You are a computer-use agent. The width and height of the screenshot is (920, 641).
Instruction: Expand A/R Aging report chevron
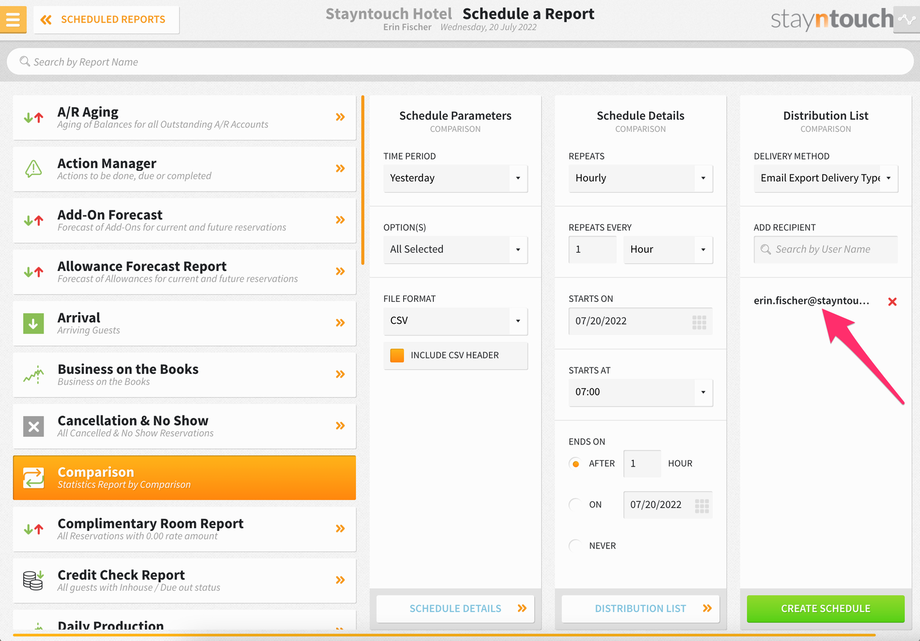pyautogui.click(x=340, y=117)
